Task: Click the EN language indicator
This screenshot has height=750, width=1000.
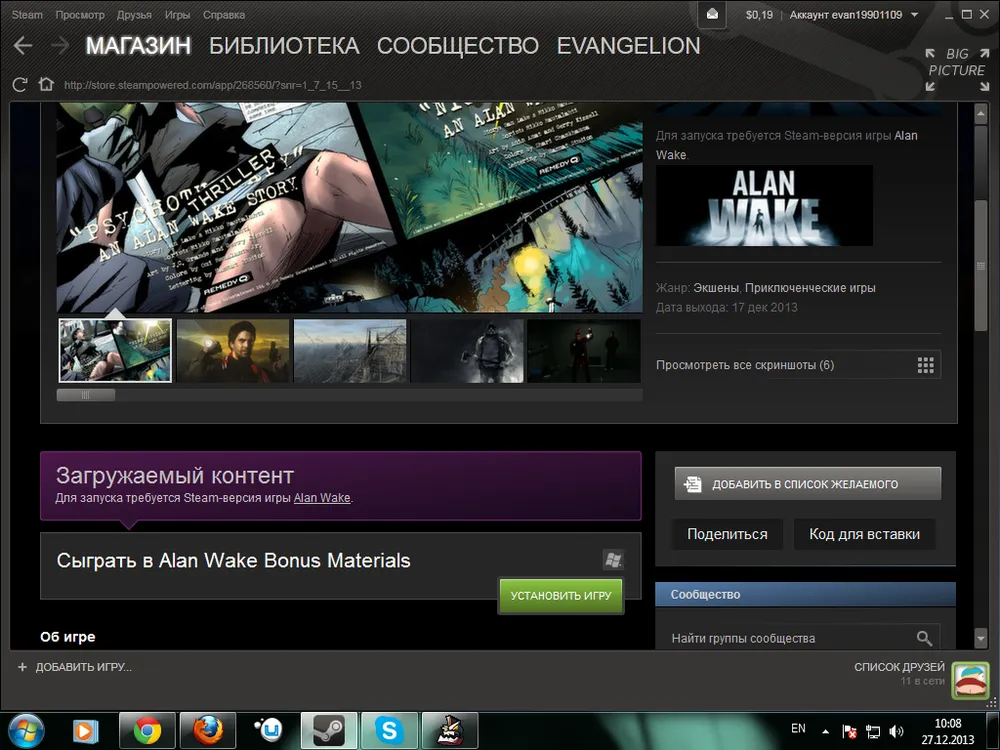Action: pyautogui.click(x=798, y=728)
